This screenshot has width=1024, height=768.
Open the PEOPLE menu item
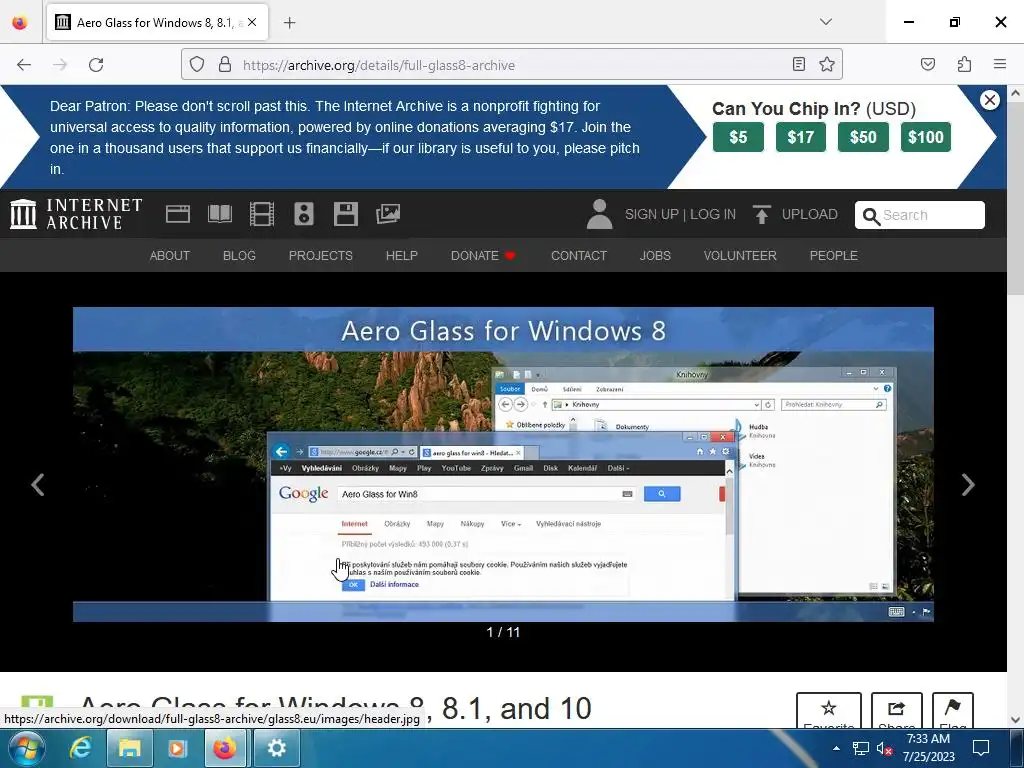click(833, 255)
